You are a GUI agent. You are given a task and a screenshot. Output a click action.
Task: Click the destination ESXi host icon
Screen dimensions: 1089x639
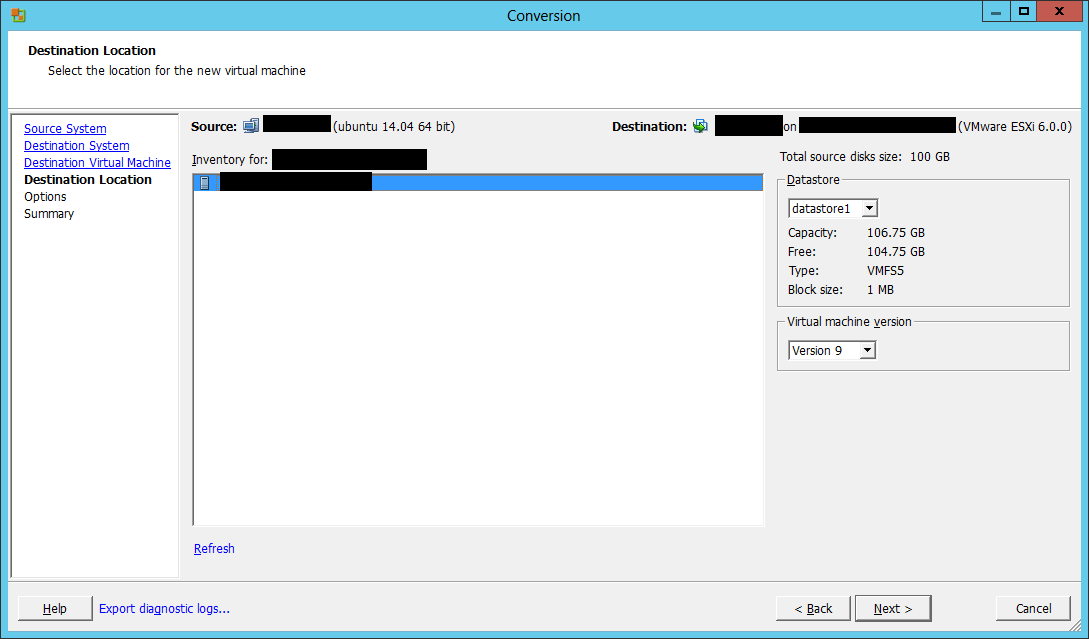[700, 126]
